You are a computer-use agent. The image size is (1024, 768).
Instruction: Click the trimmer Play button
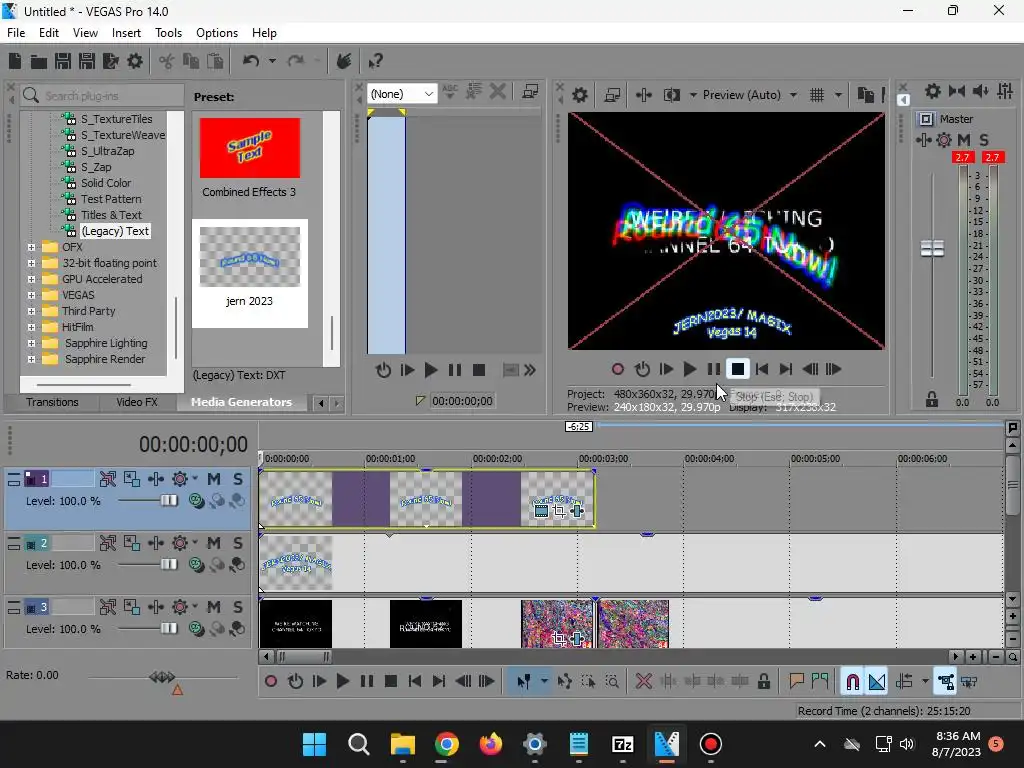[431, 370]
